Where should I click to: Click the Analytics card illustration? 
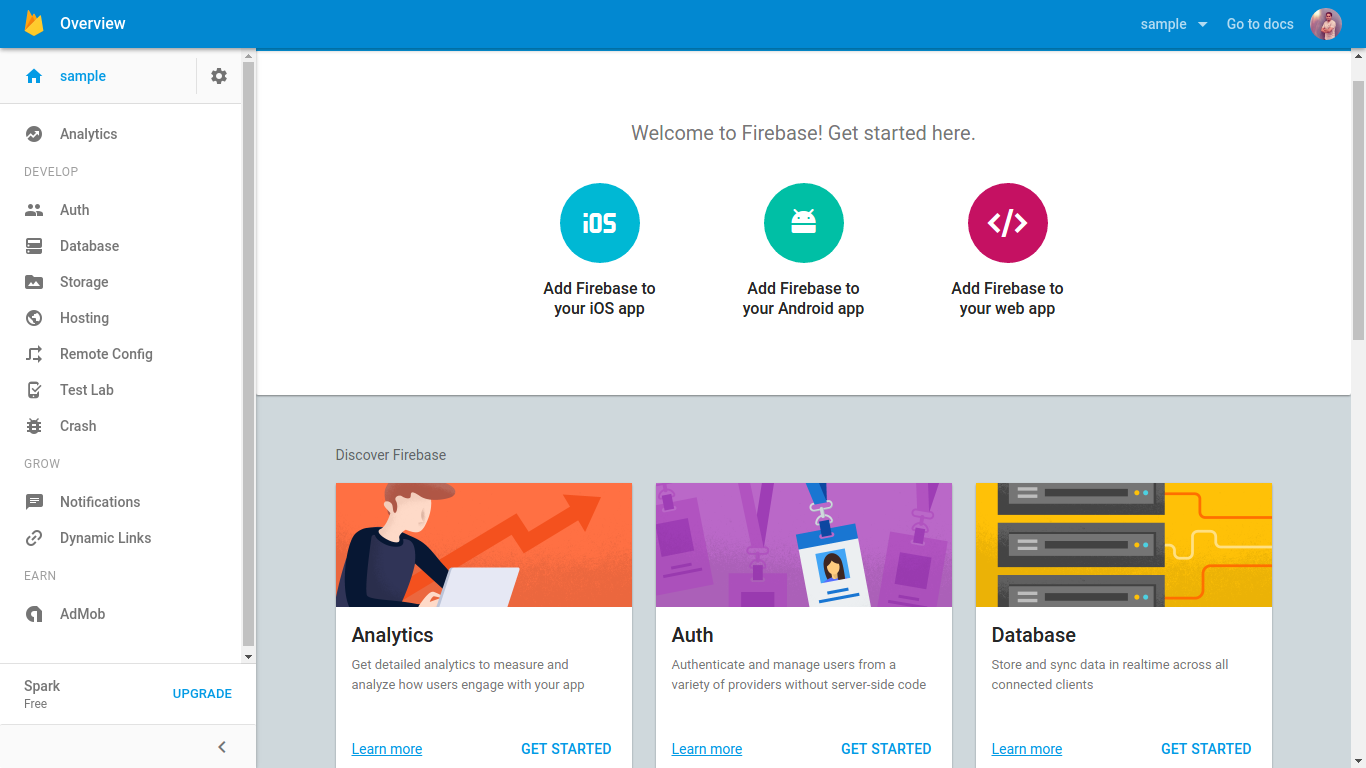tap(484, 545)
